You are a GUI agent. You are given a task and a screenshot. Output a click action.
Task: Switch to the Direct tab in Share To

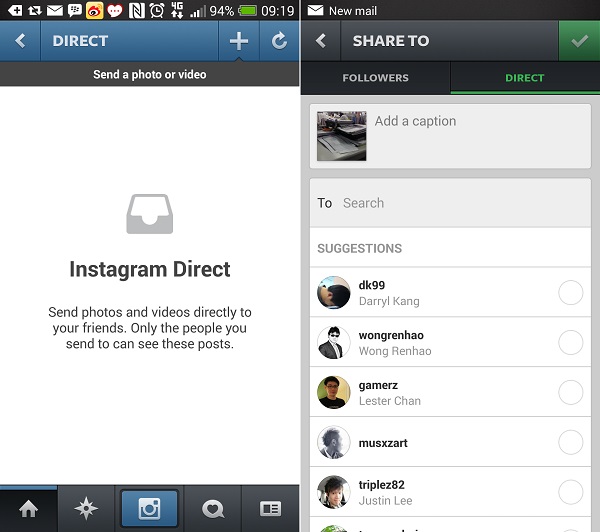point(525,78)
